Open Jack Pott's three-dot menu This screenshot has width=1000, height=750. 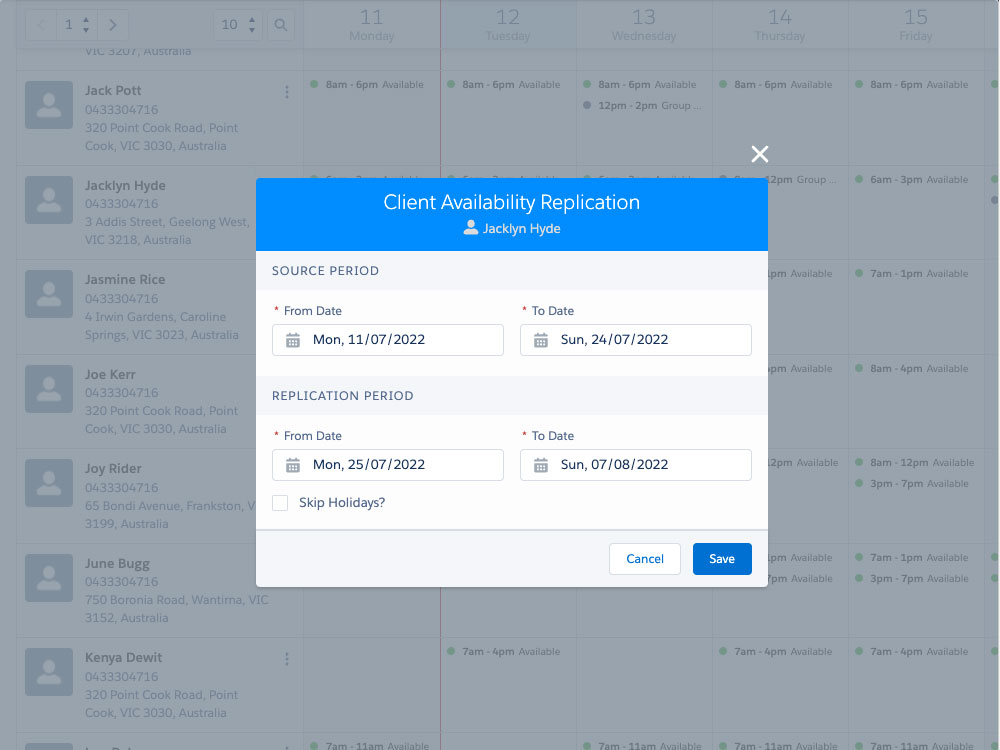[287, 92]
